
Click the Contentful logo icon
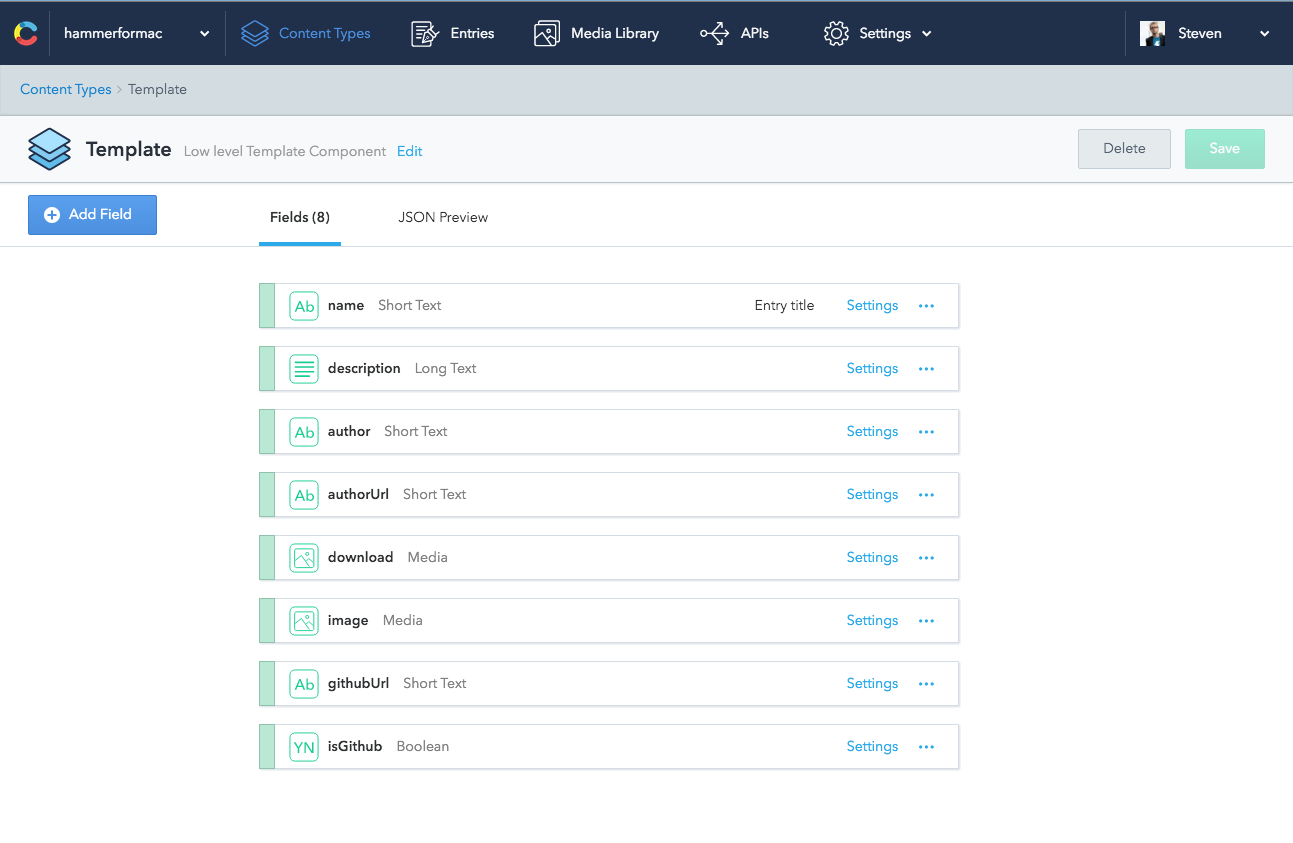click(26, 33)
